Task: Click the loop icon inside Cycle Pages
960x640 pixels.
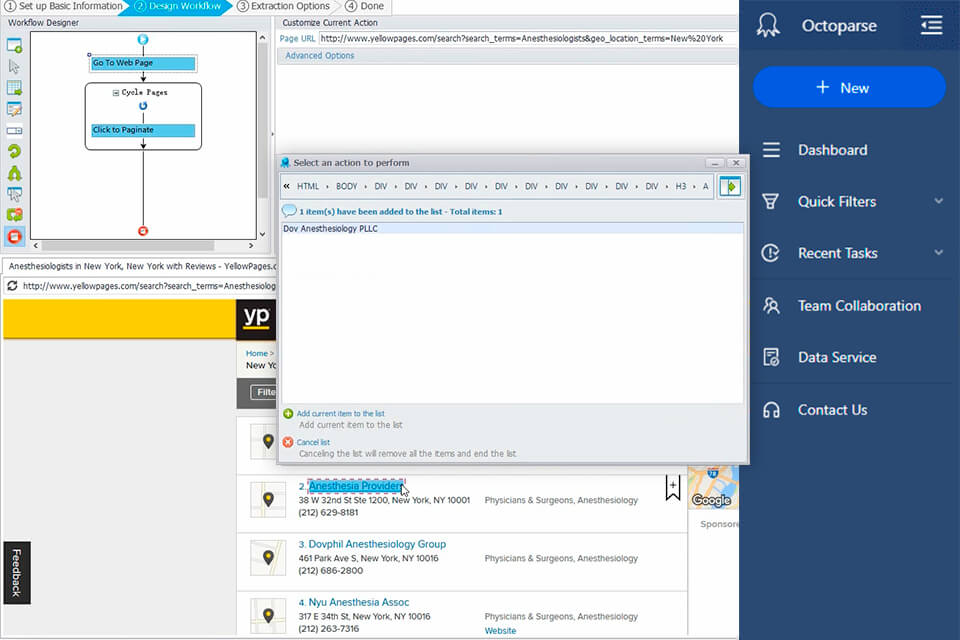Action: click(x=143, y=105)
